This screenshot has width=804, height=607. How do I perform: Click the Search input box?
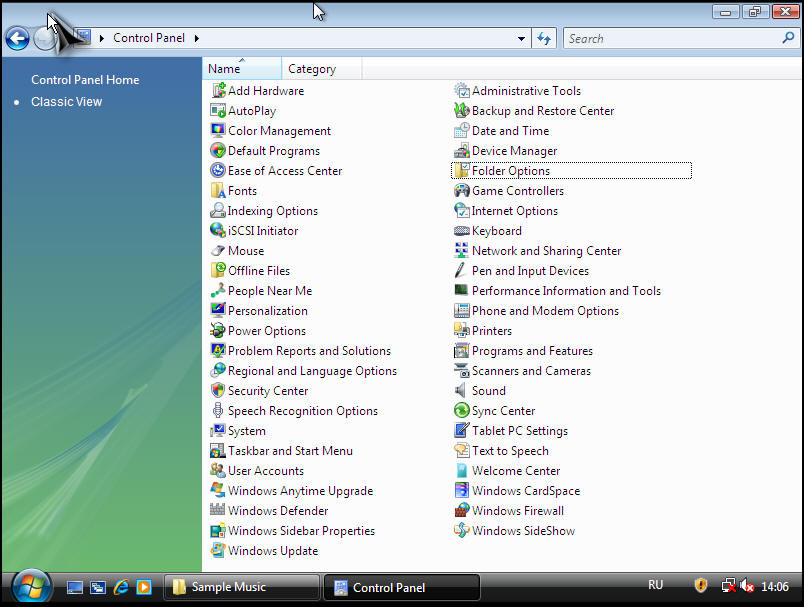point(670,39)
